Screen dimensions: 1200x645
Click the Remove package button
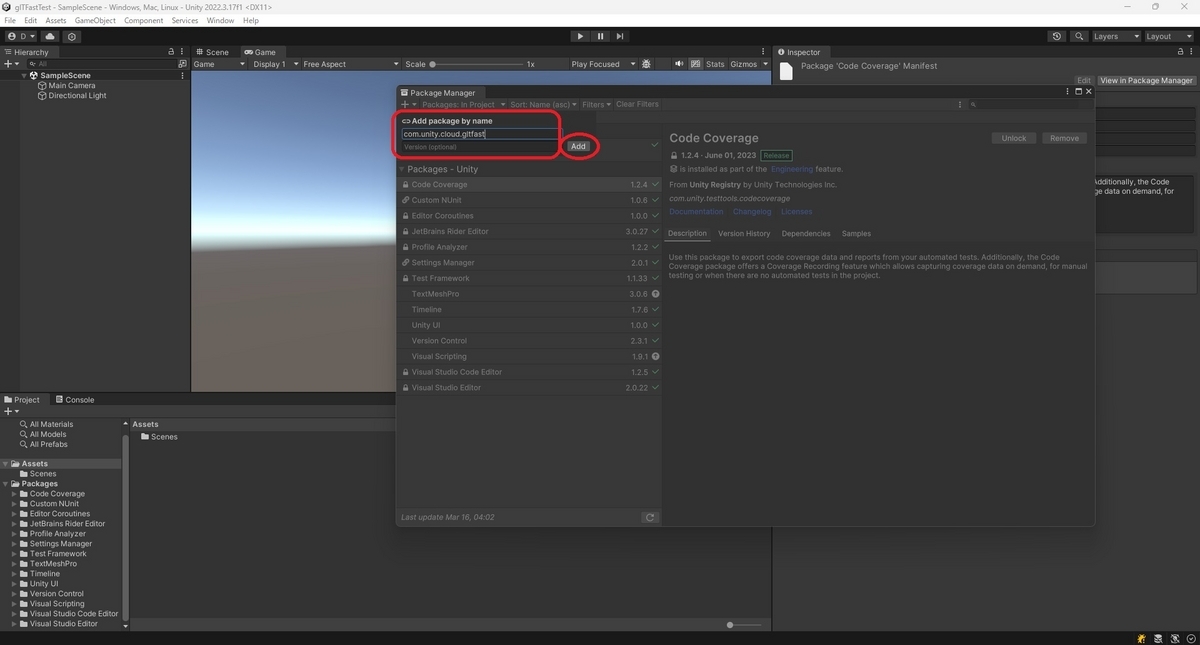point(1064,138)
